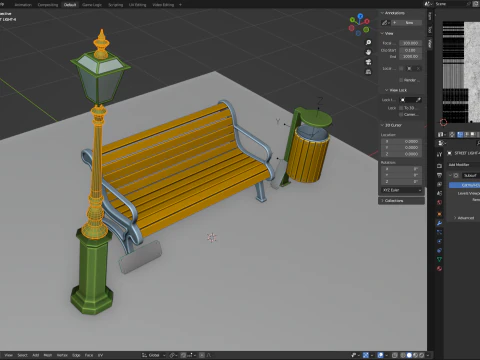Click the Clip Start value field
The image size is (480, 360).
coord(410,50)
